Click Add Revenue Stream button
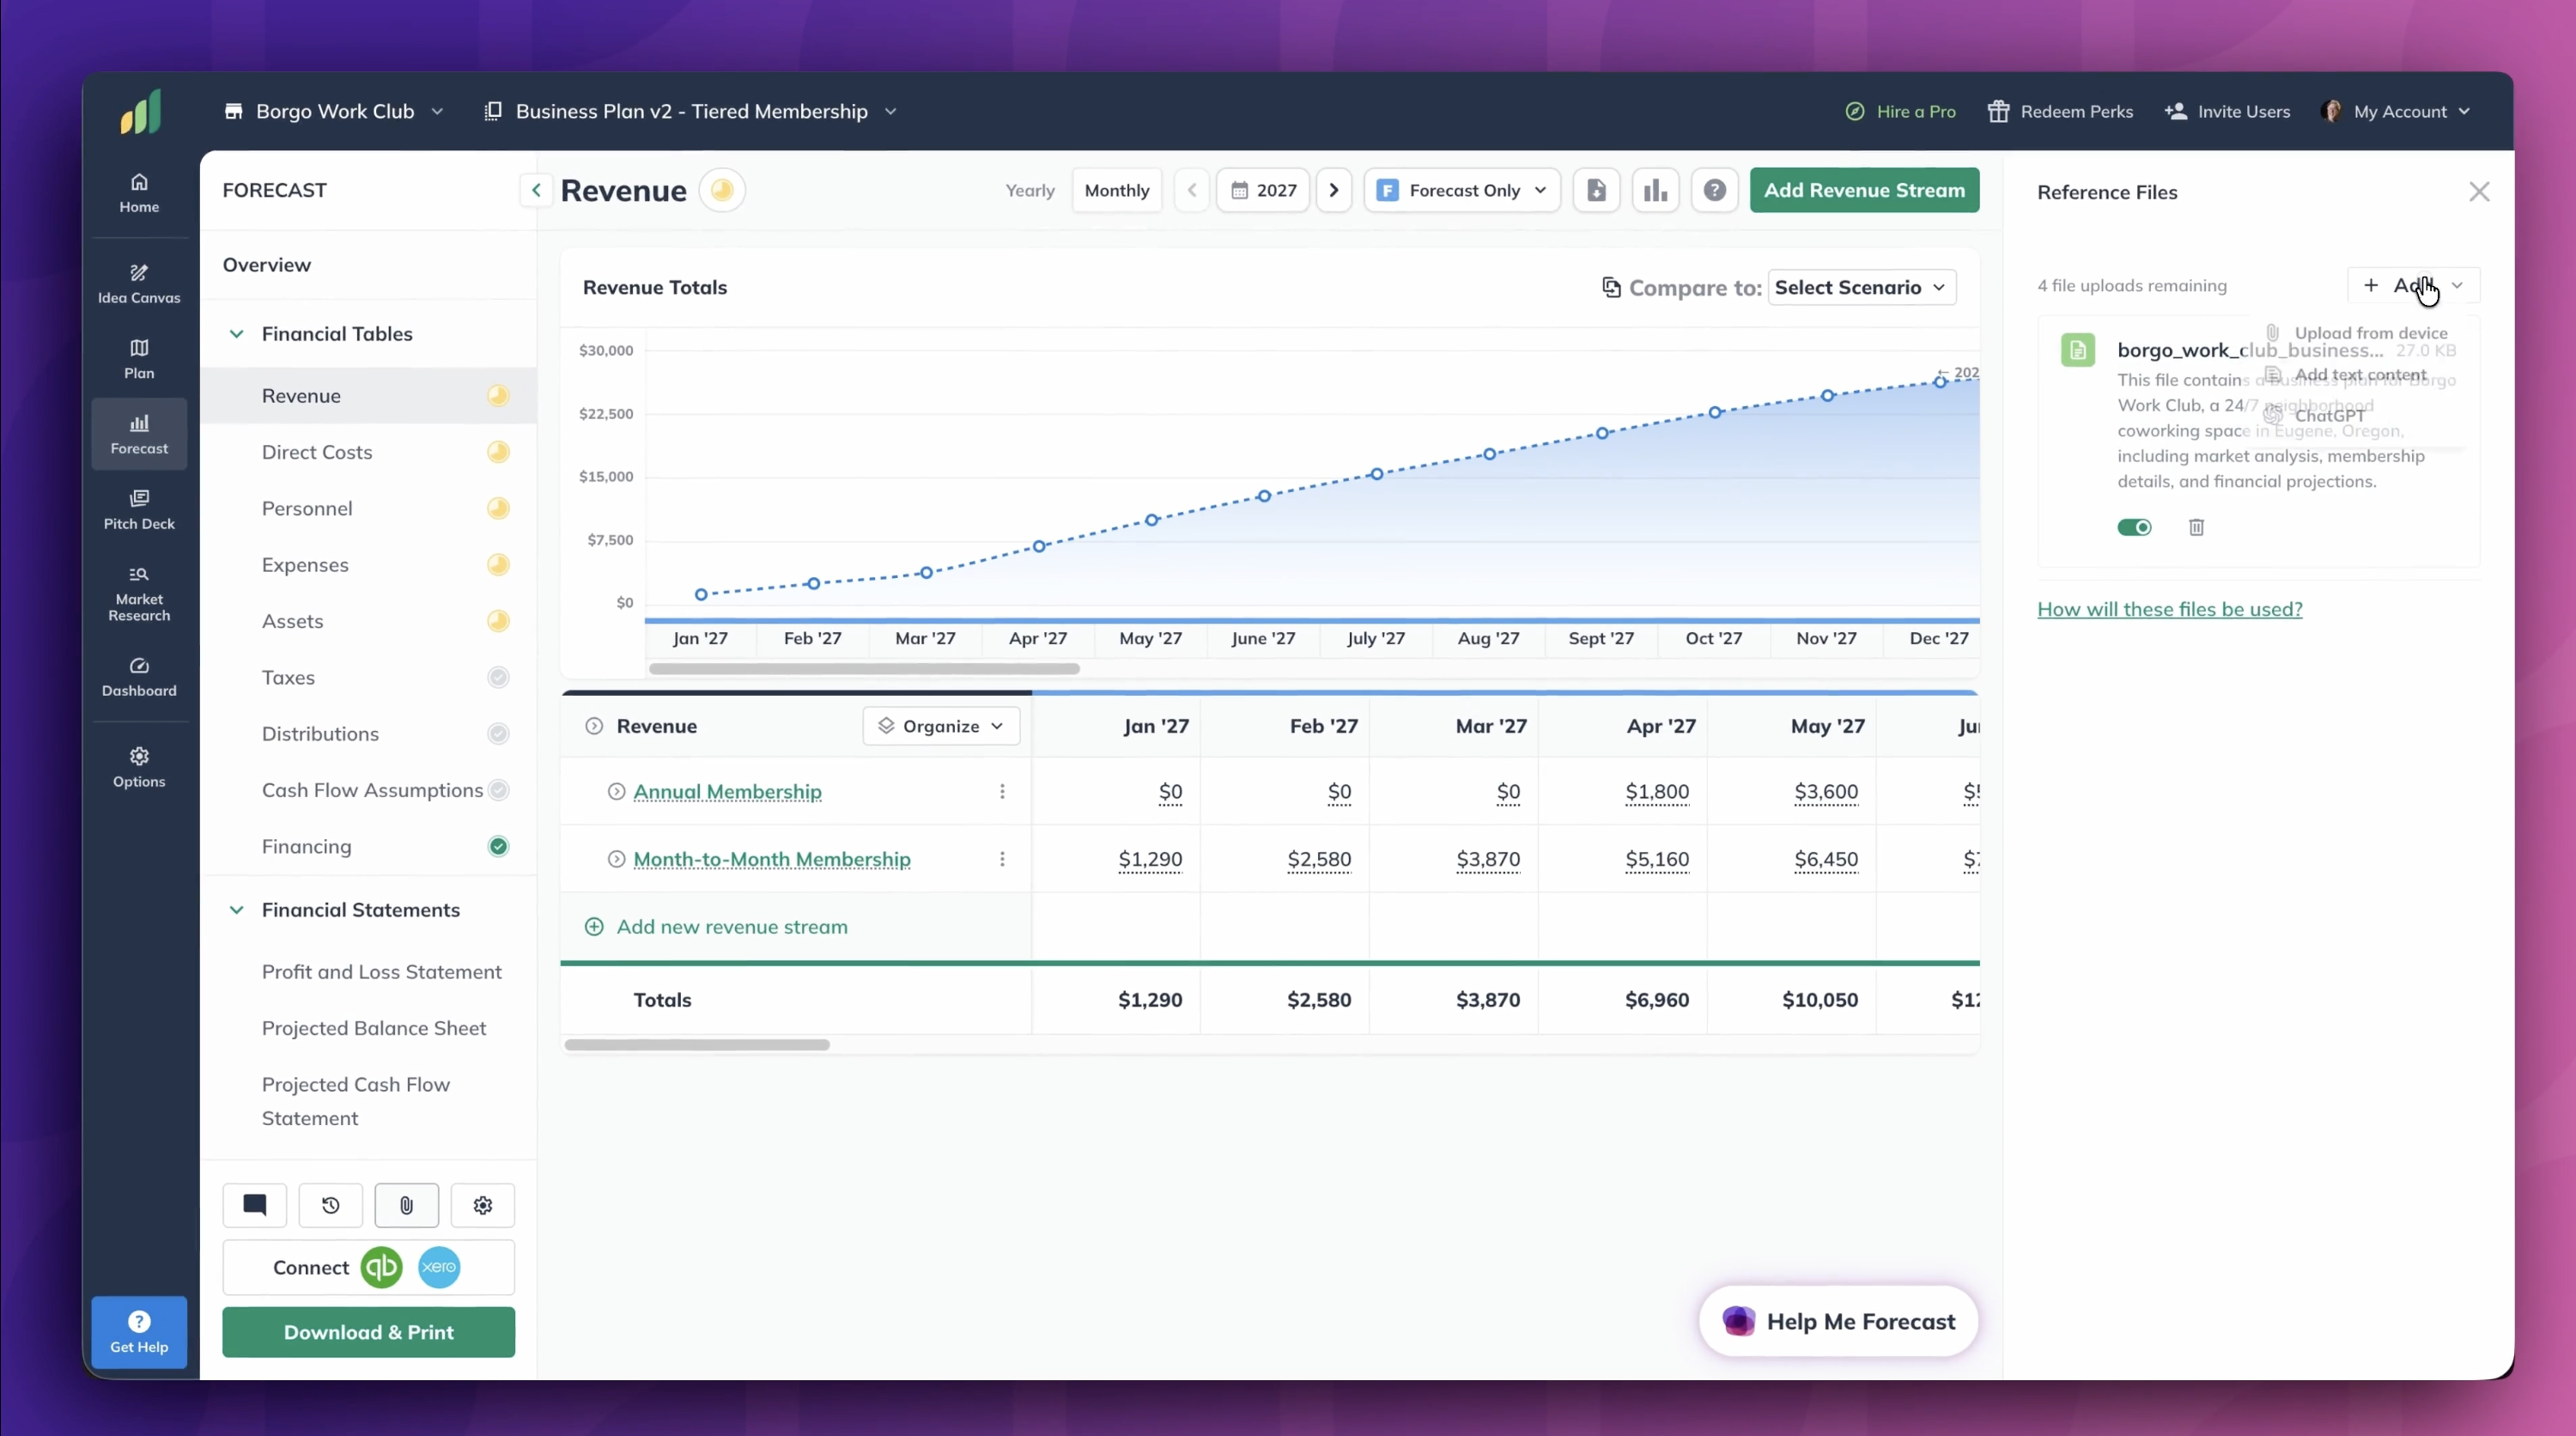Image resolution: width=2576 pixels, height=1436 pixels. 1864,190
